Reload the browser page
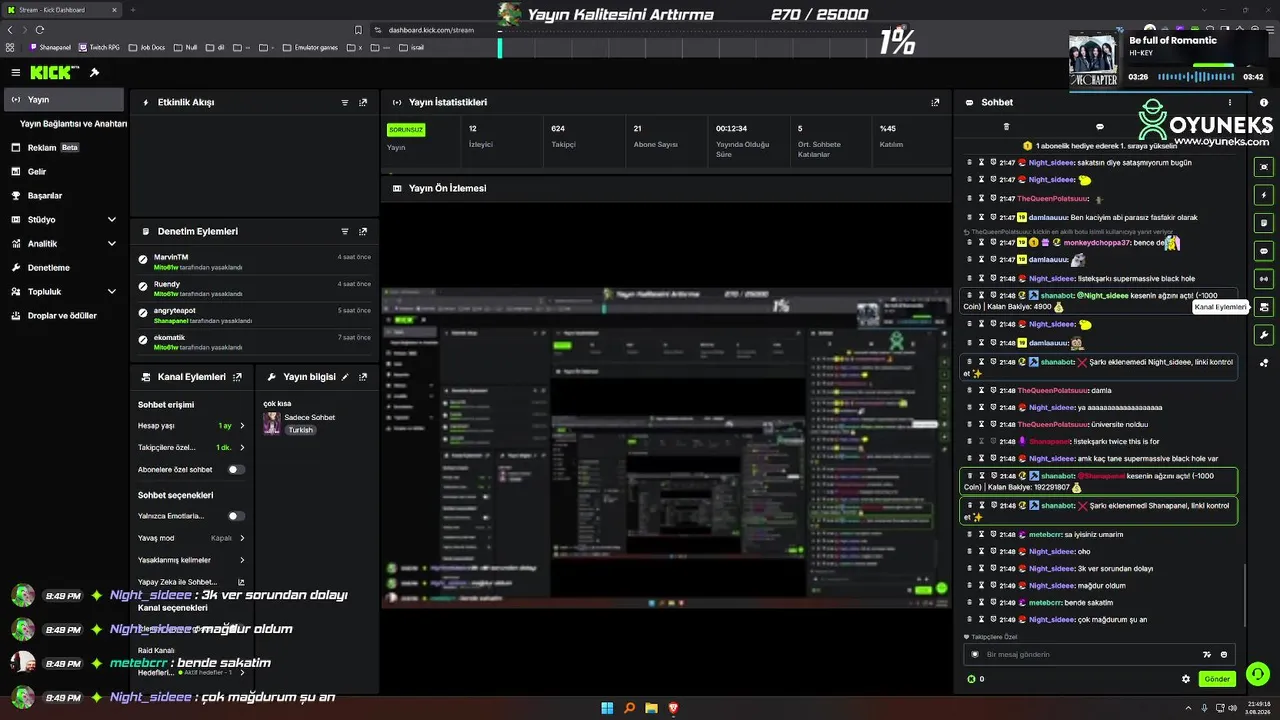The image size is (1280, 720). 40,30
